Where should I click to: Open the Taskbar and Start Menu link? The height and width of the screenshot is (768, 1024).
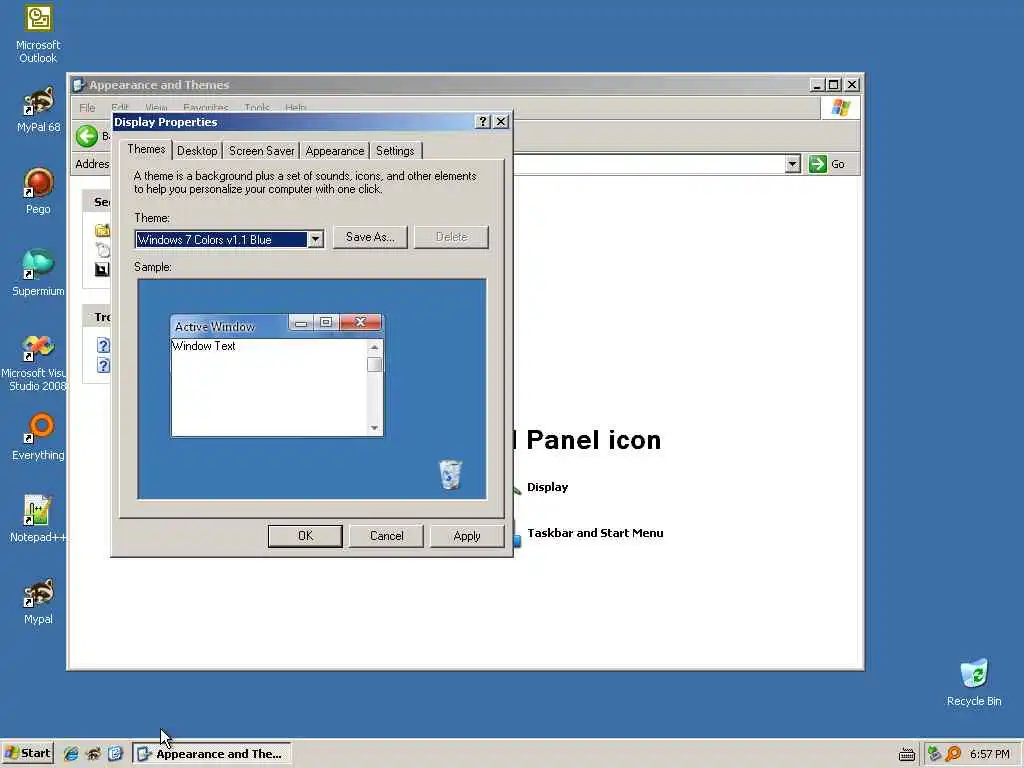[x=595, y=533]
